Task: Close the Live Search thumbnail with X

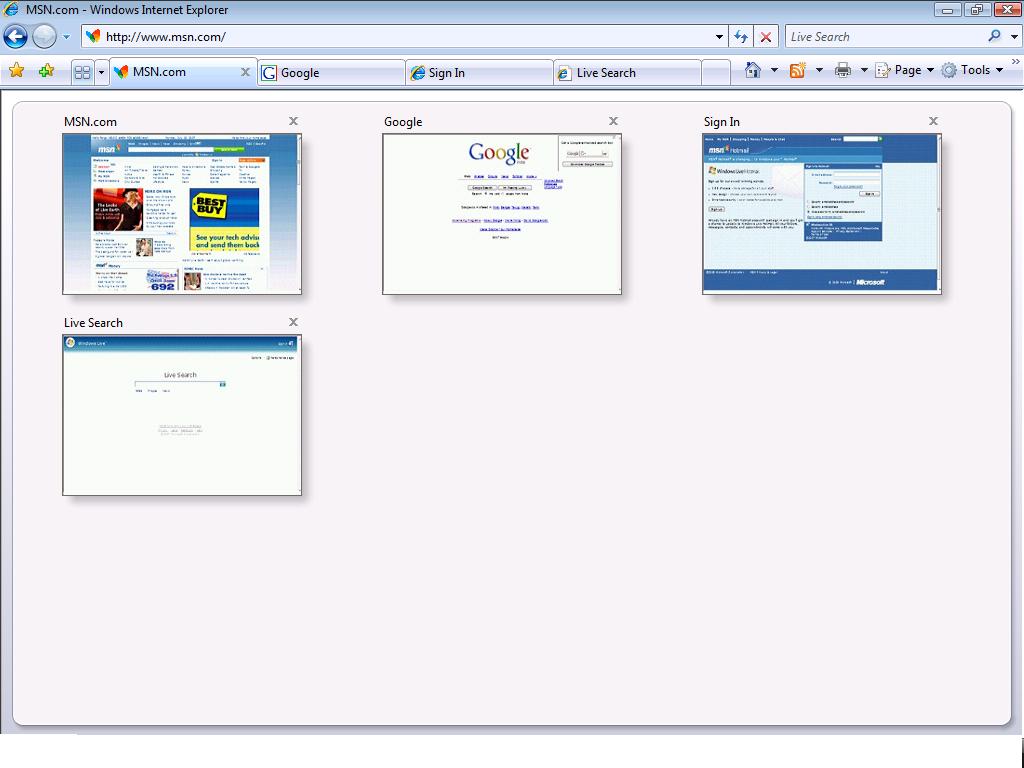Action: tap(293, 322)
